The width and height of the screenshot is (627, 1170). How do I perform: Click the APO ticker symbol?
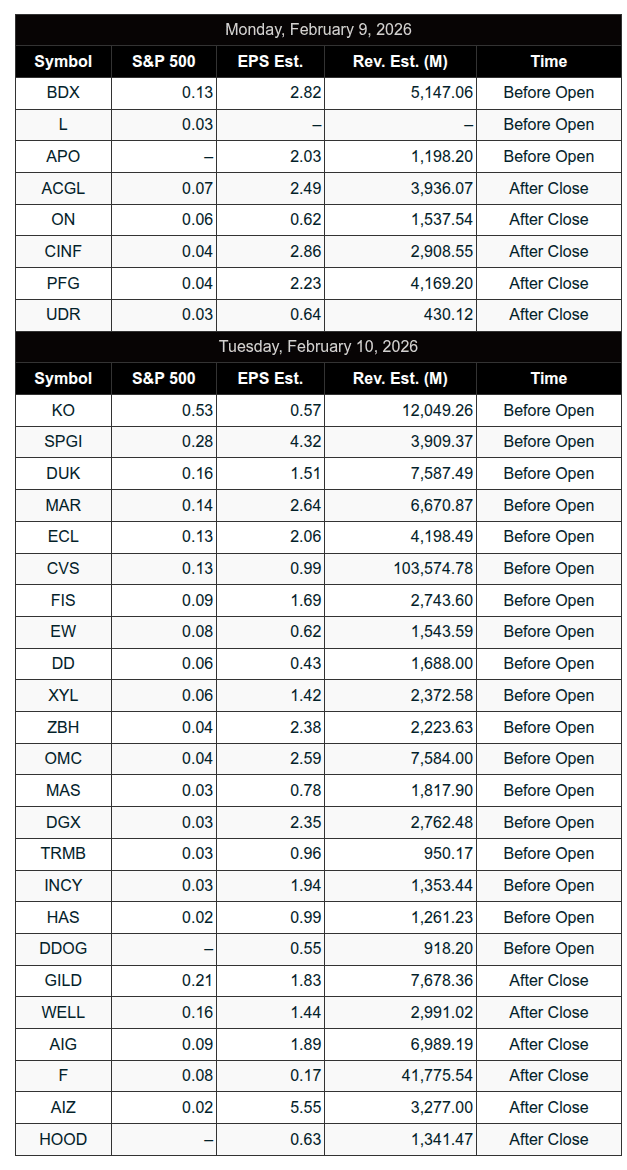click(x=63, y=156)
